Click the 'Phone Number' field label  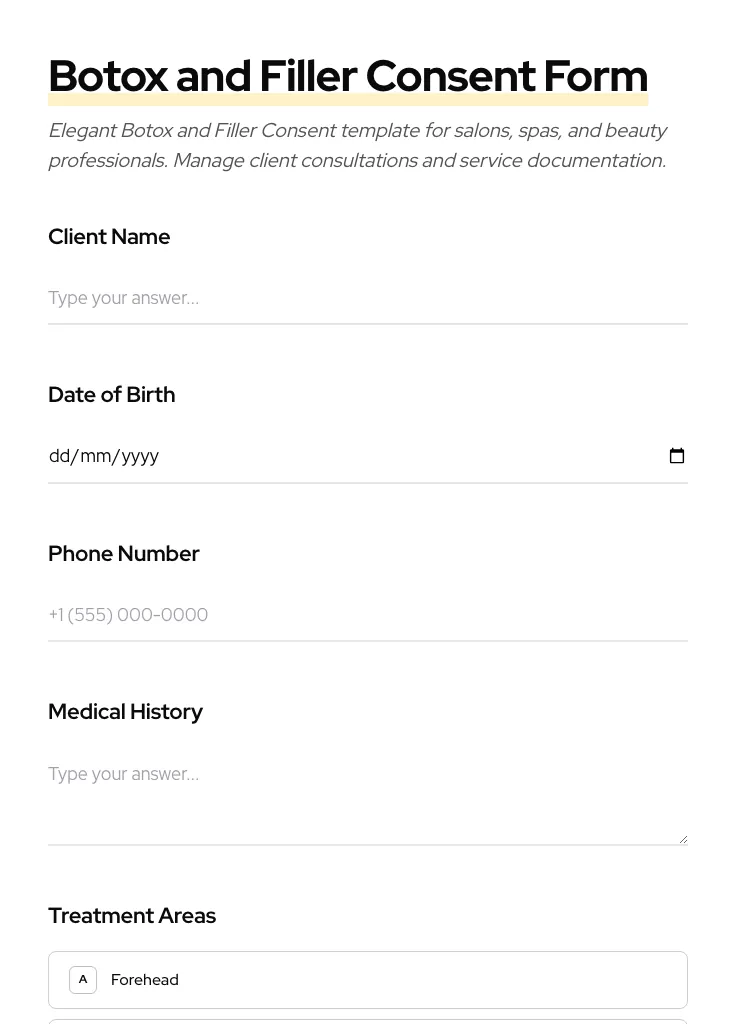coord(124,554)
